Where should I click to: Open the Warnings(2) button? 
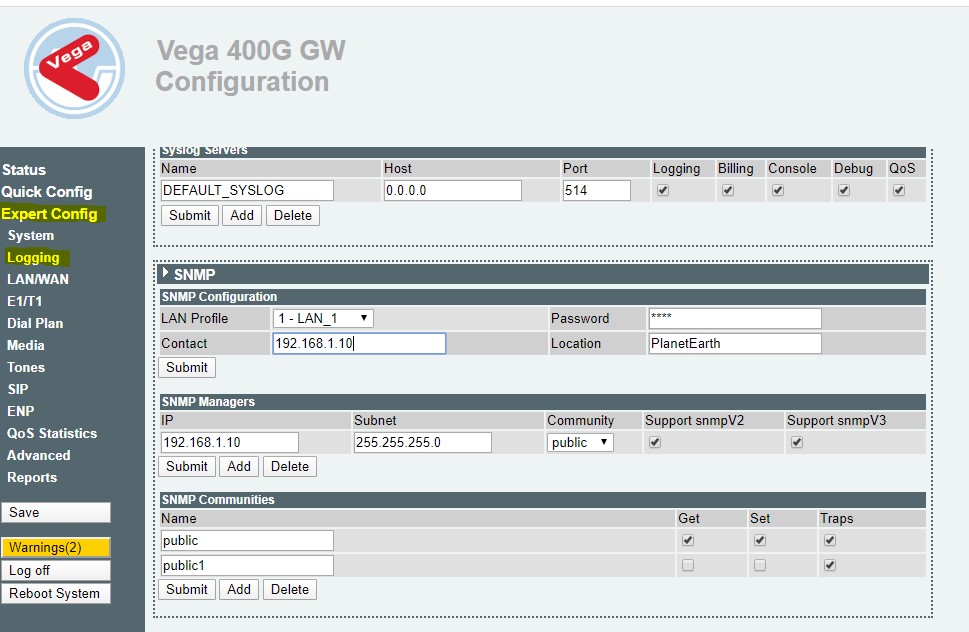pos(56,547)
